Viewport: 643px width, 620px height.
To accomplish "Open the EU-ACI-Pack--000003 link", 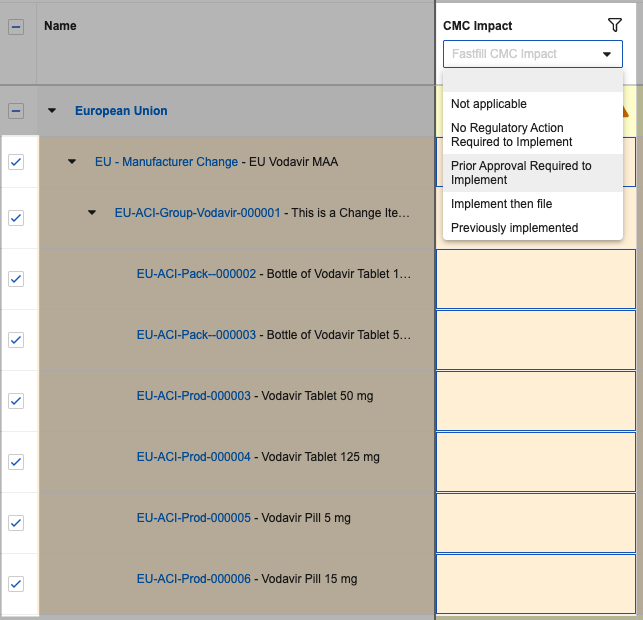I will click(x=196, y=335).
